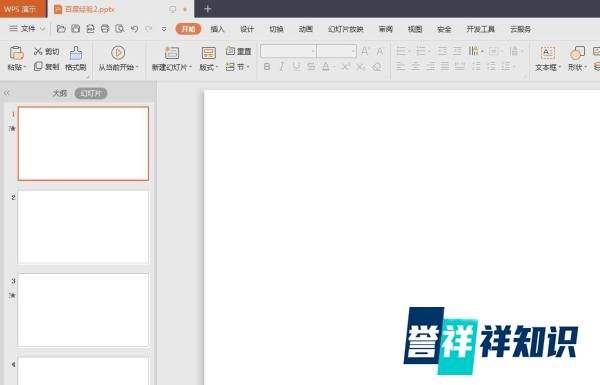Click the 文本框 Text Box icon

pyautogui.click(x=548, y=53)
